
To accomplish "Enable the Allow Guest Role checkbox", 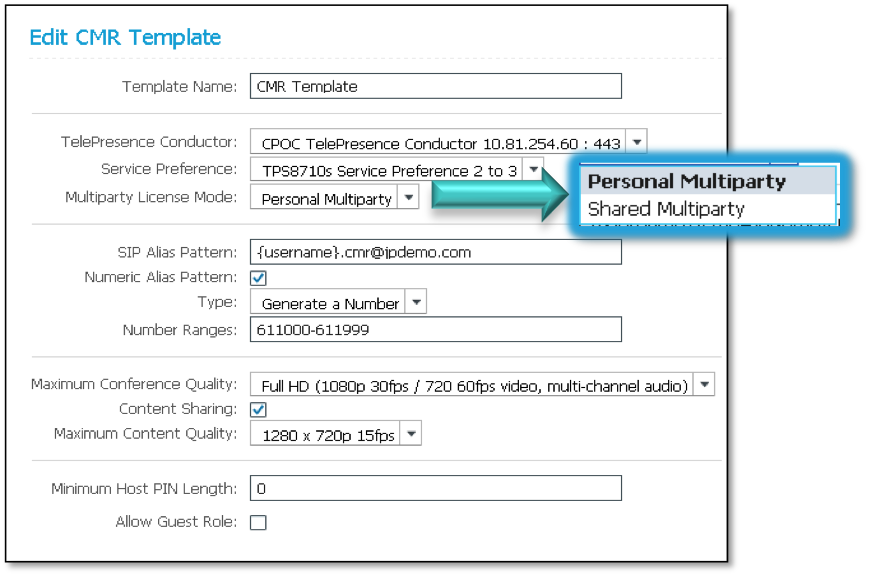I will pyautogui.click(x=258, y=522).
